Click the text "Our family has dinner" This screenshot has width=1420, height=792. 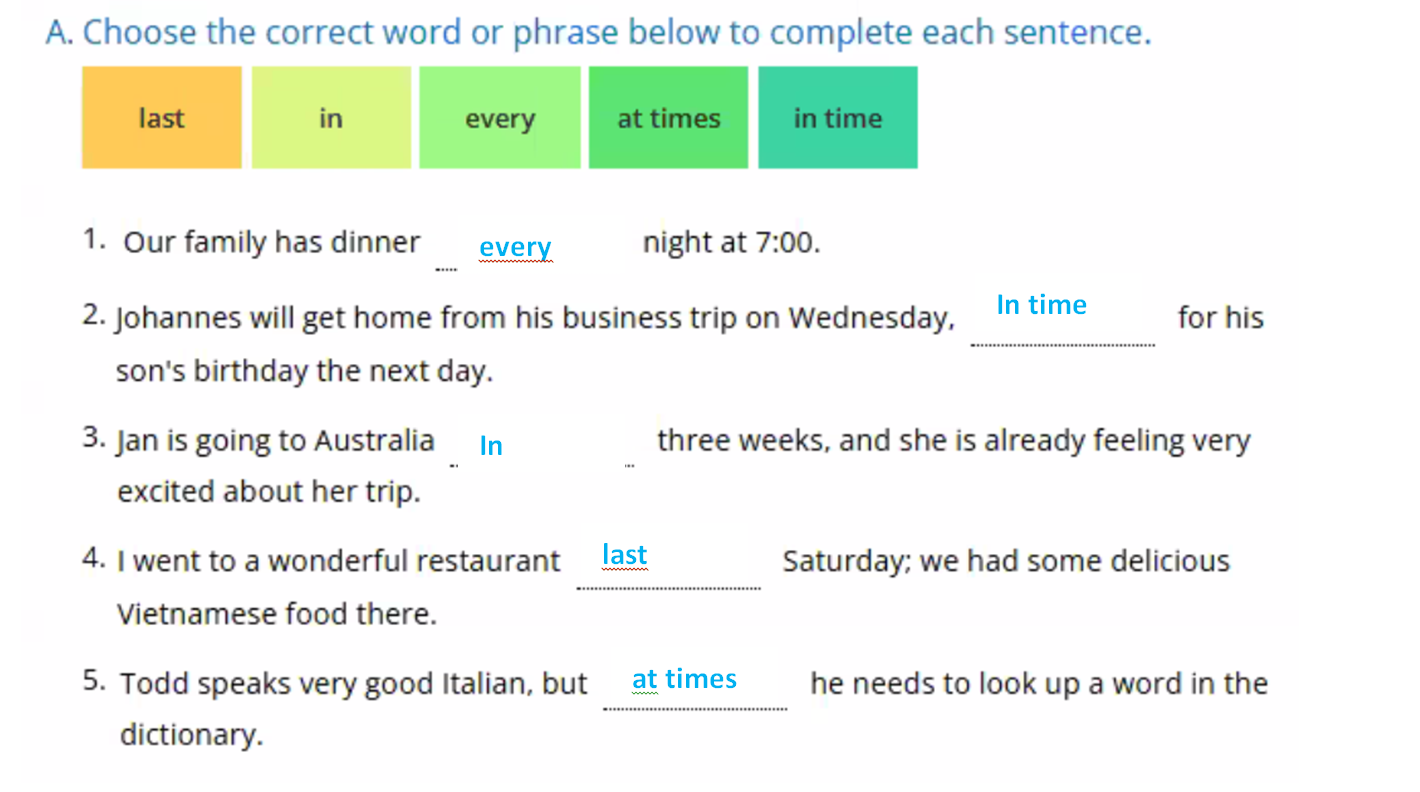272,242
